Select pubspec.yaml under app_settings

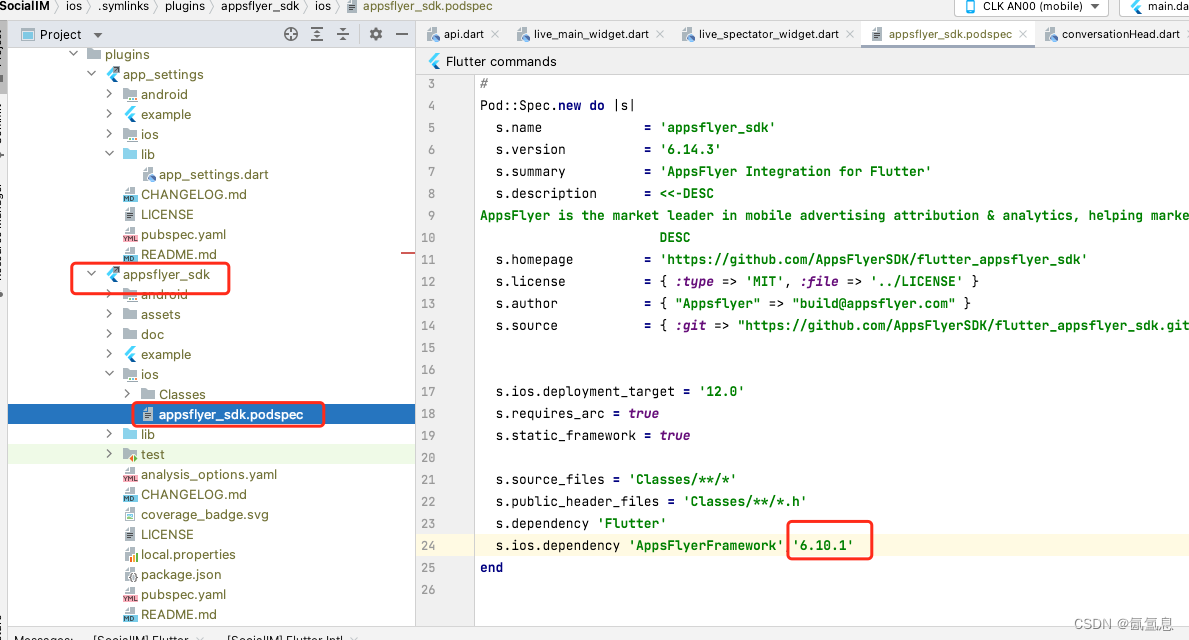coord(184,234)
